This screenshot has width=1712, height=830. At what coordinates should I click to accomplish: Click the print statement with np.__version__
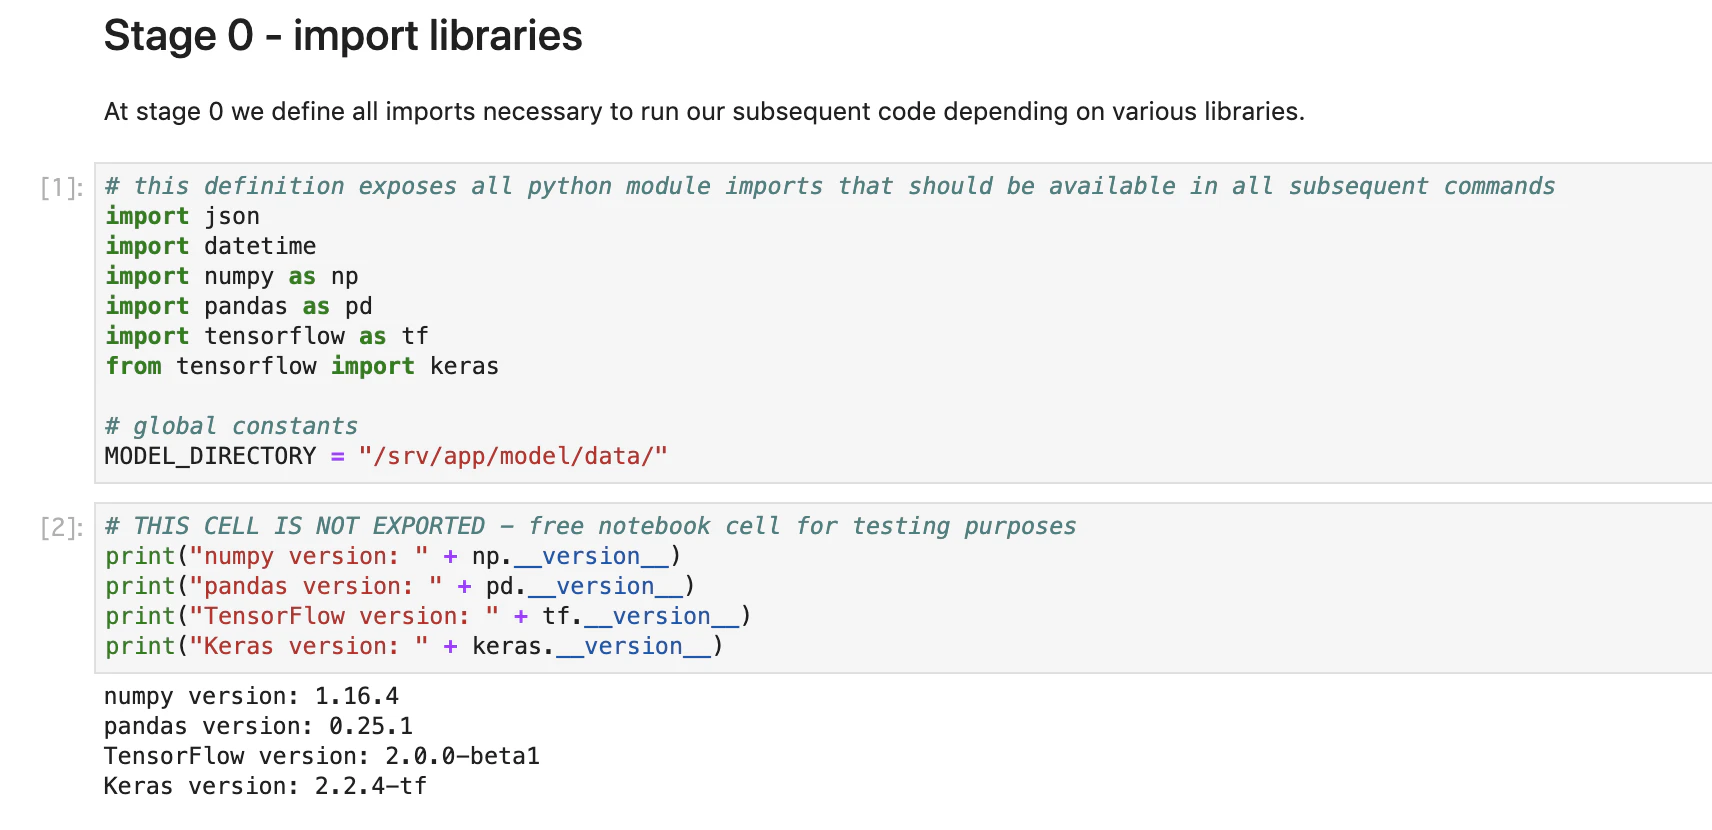[393, 556]
